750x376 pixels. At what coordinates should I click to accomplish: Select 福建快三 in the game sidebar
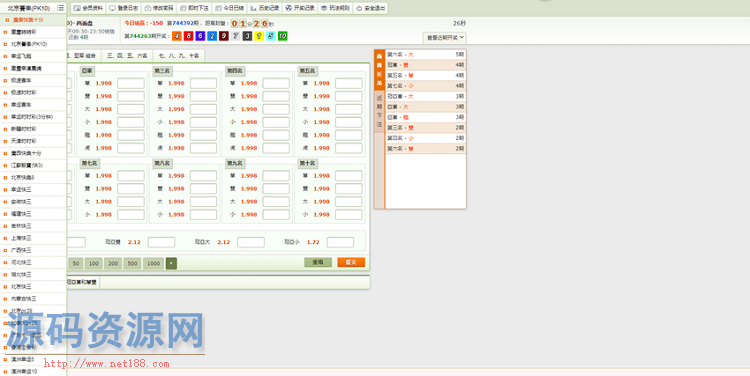coord(33,214)
